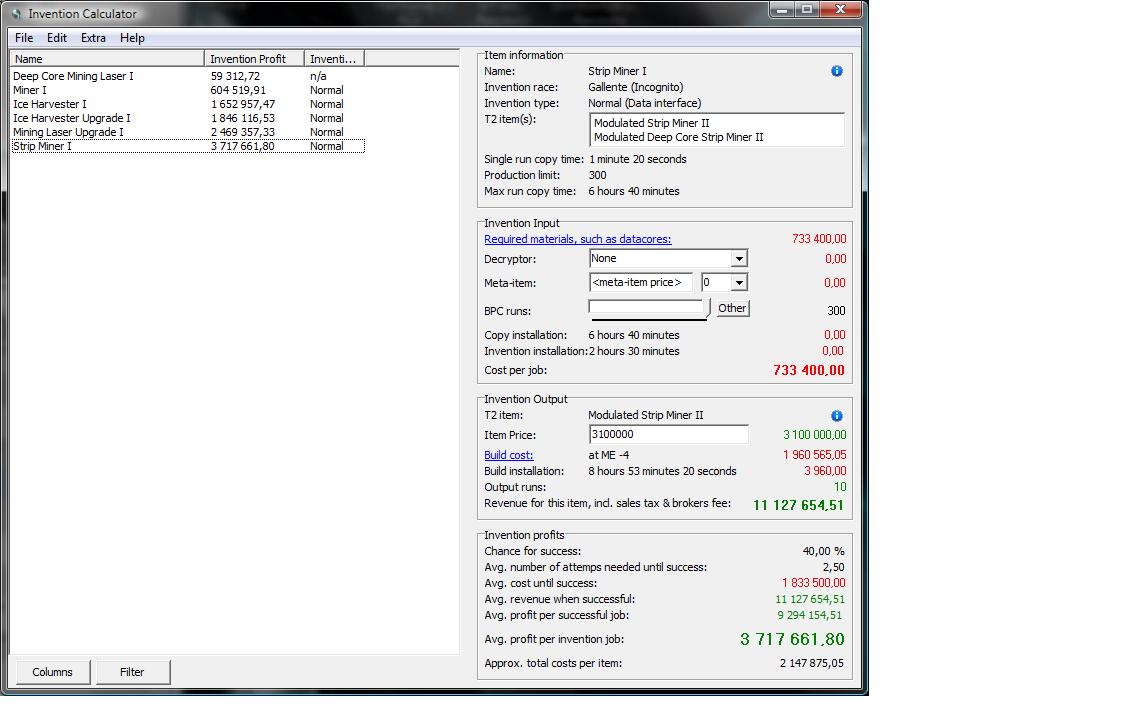The height and width of the screenshot is (717, 1141).
Task: Click the Cost per job value 733 400,00
Action: click(x=808, y=370)
